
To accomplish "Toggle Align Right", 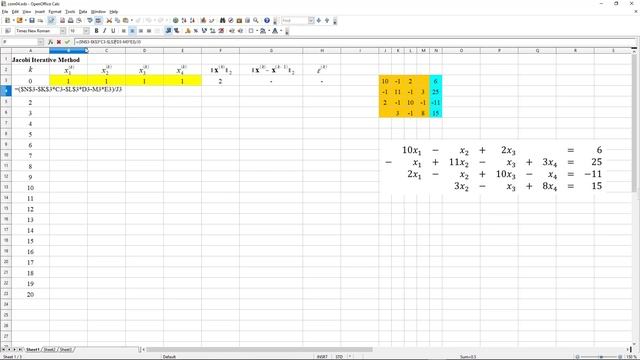I will coord(141,31).
